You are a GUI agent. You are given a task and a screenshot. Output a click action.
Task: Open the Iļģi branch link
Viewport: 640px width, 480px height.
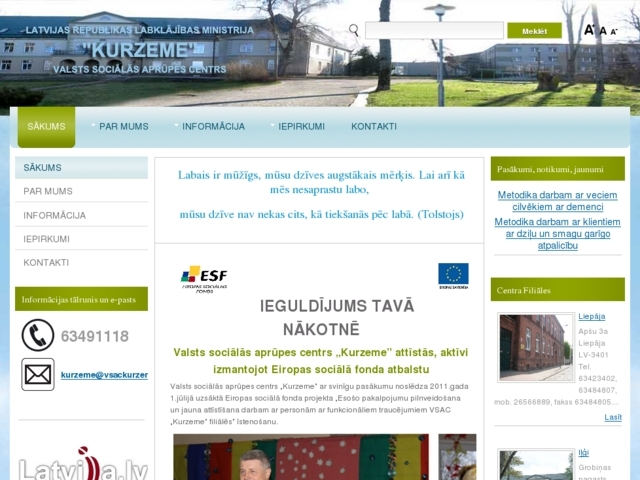coord(583,453)
